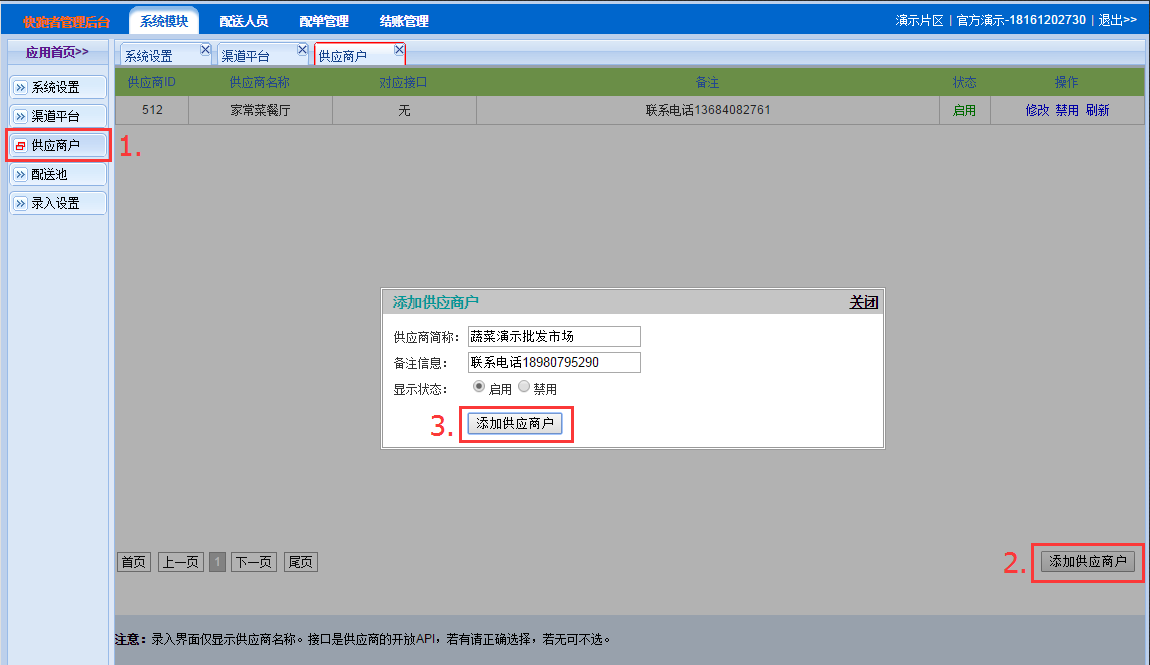Click the 添加供应商户 button inside the dialog

pos(515,424)
